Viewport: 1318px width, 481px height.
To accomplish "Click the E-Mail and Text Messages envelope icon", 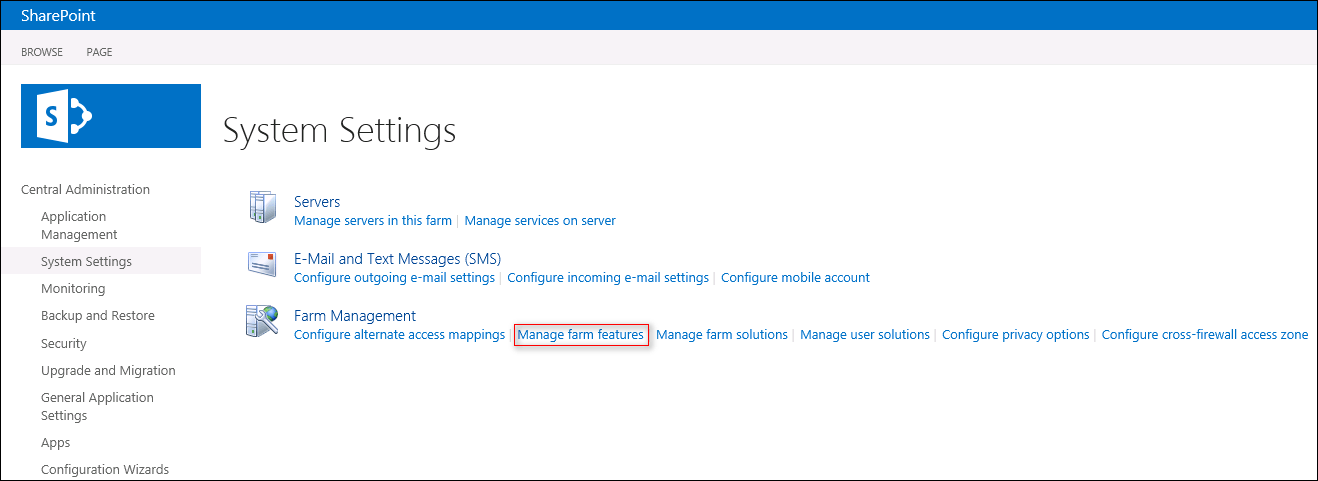I will (262, 264).
